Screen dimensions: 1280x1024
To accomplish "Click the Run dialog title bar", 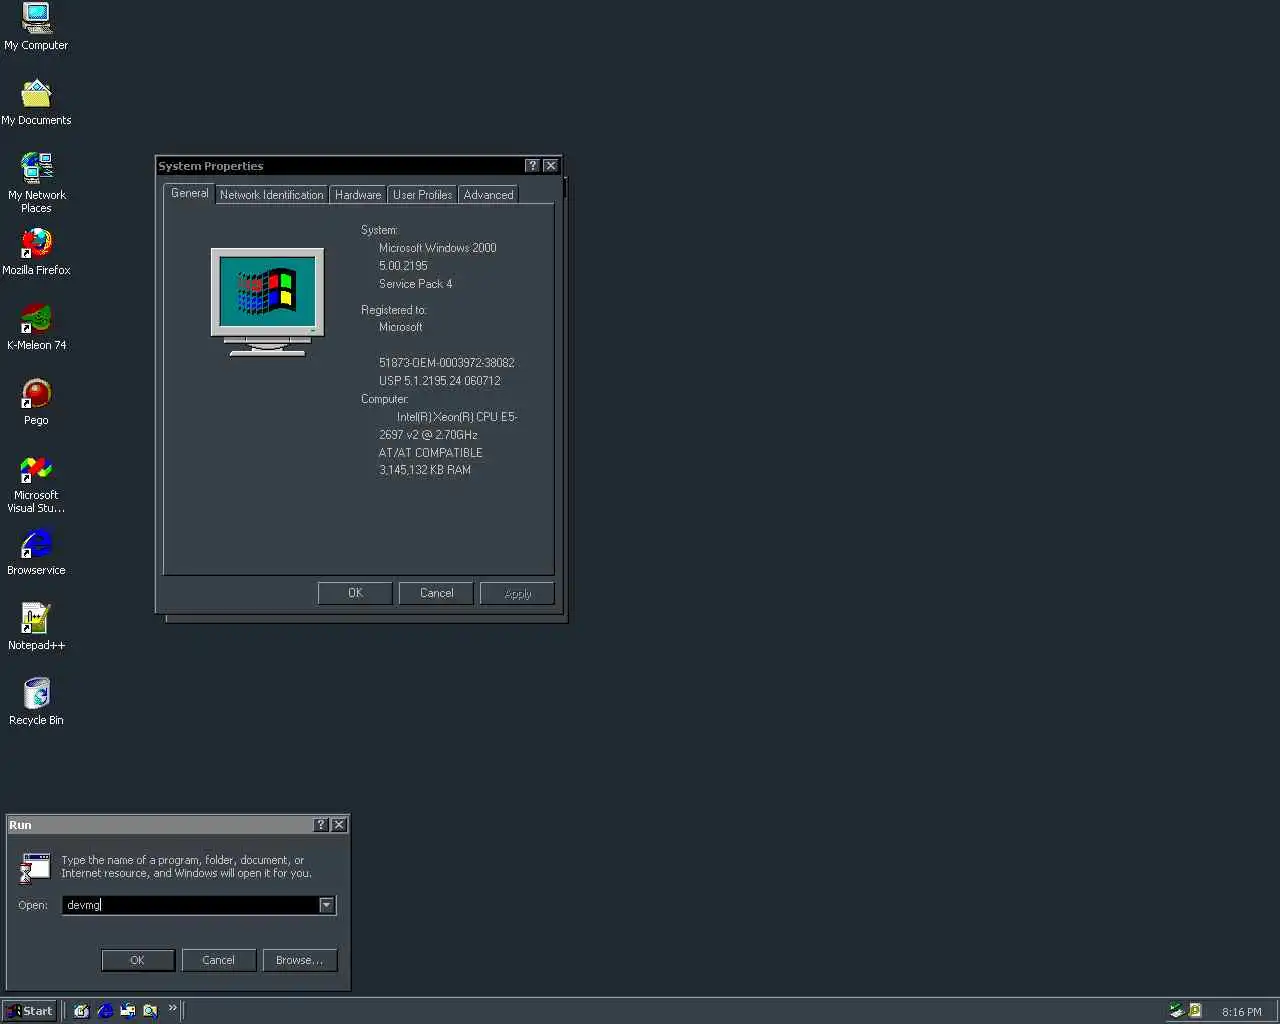I will click(x=160, y=825).
